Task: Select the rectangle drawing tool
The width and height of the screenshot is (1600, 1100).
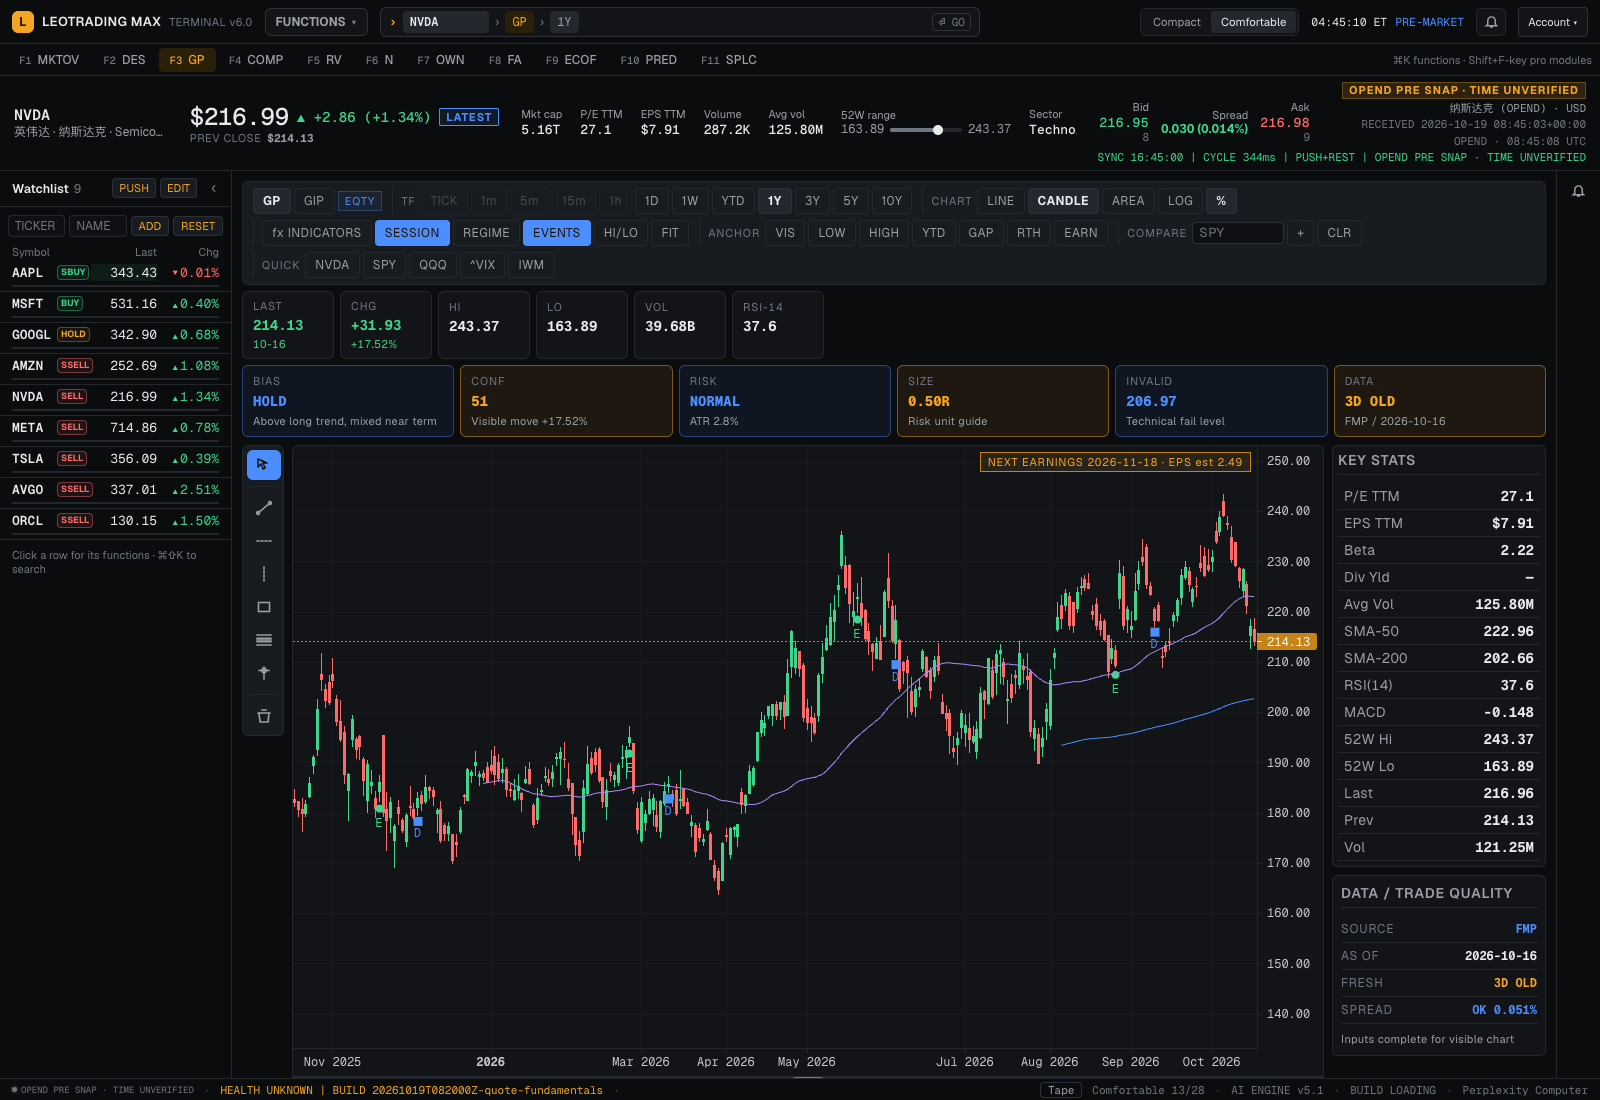Action: point(264,607)
